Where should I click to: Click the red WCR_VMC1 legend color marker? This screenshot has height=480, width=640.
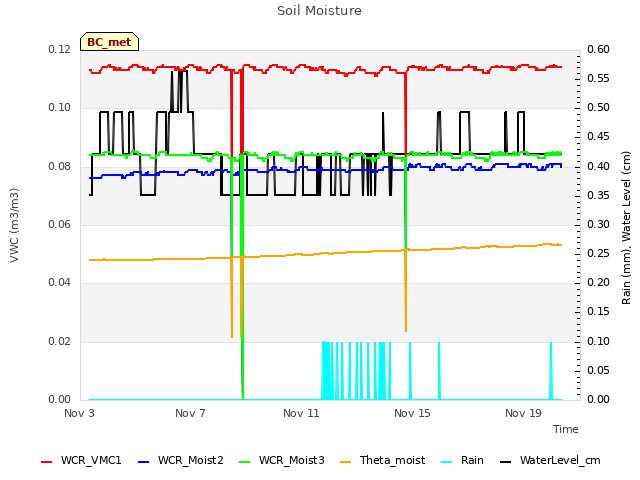[x=47, y=462]
